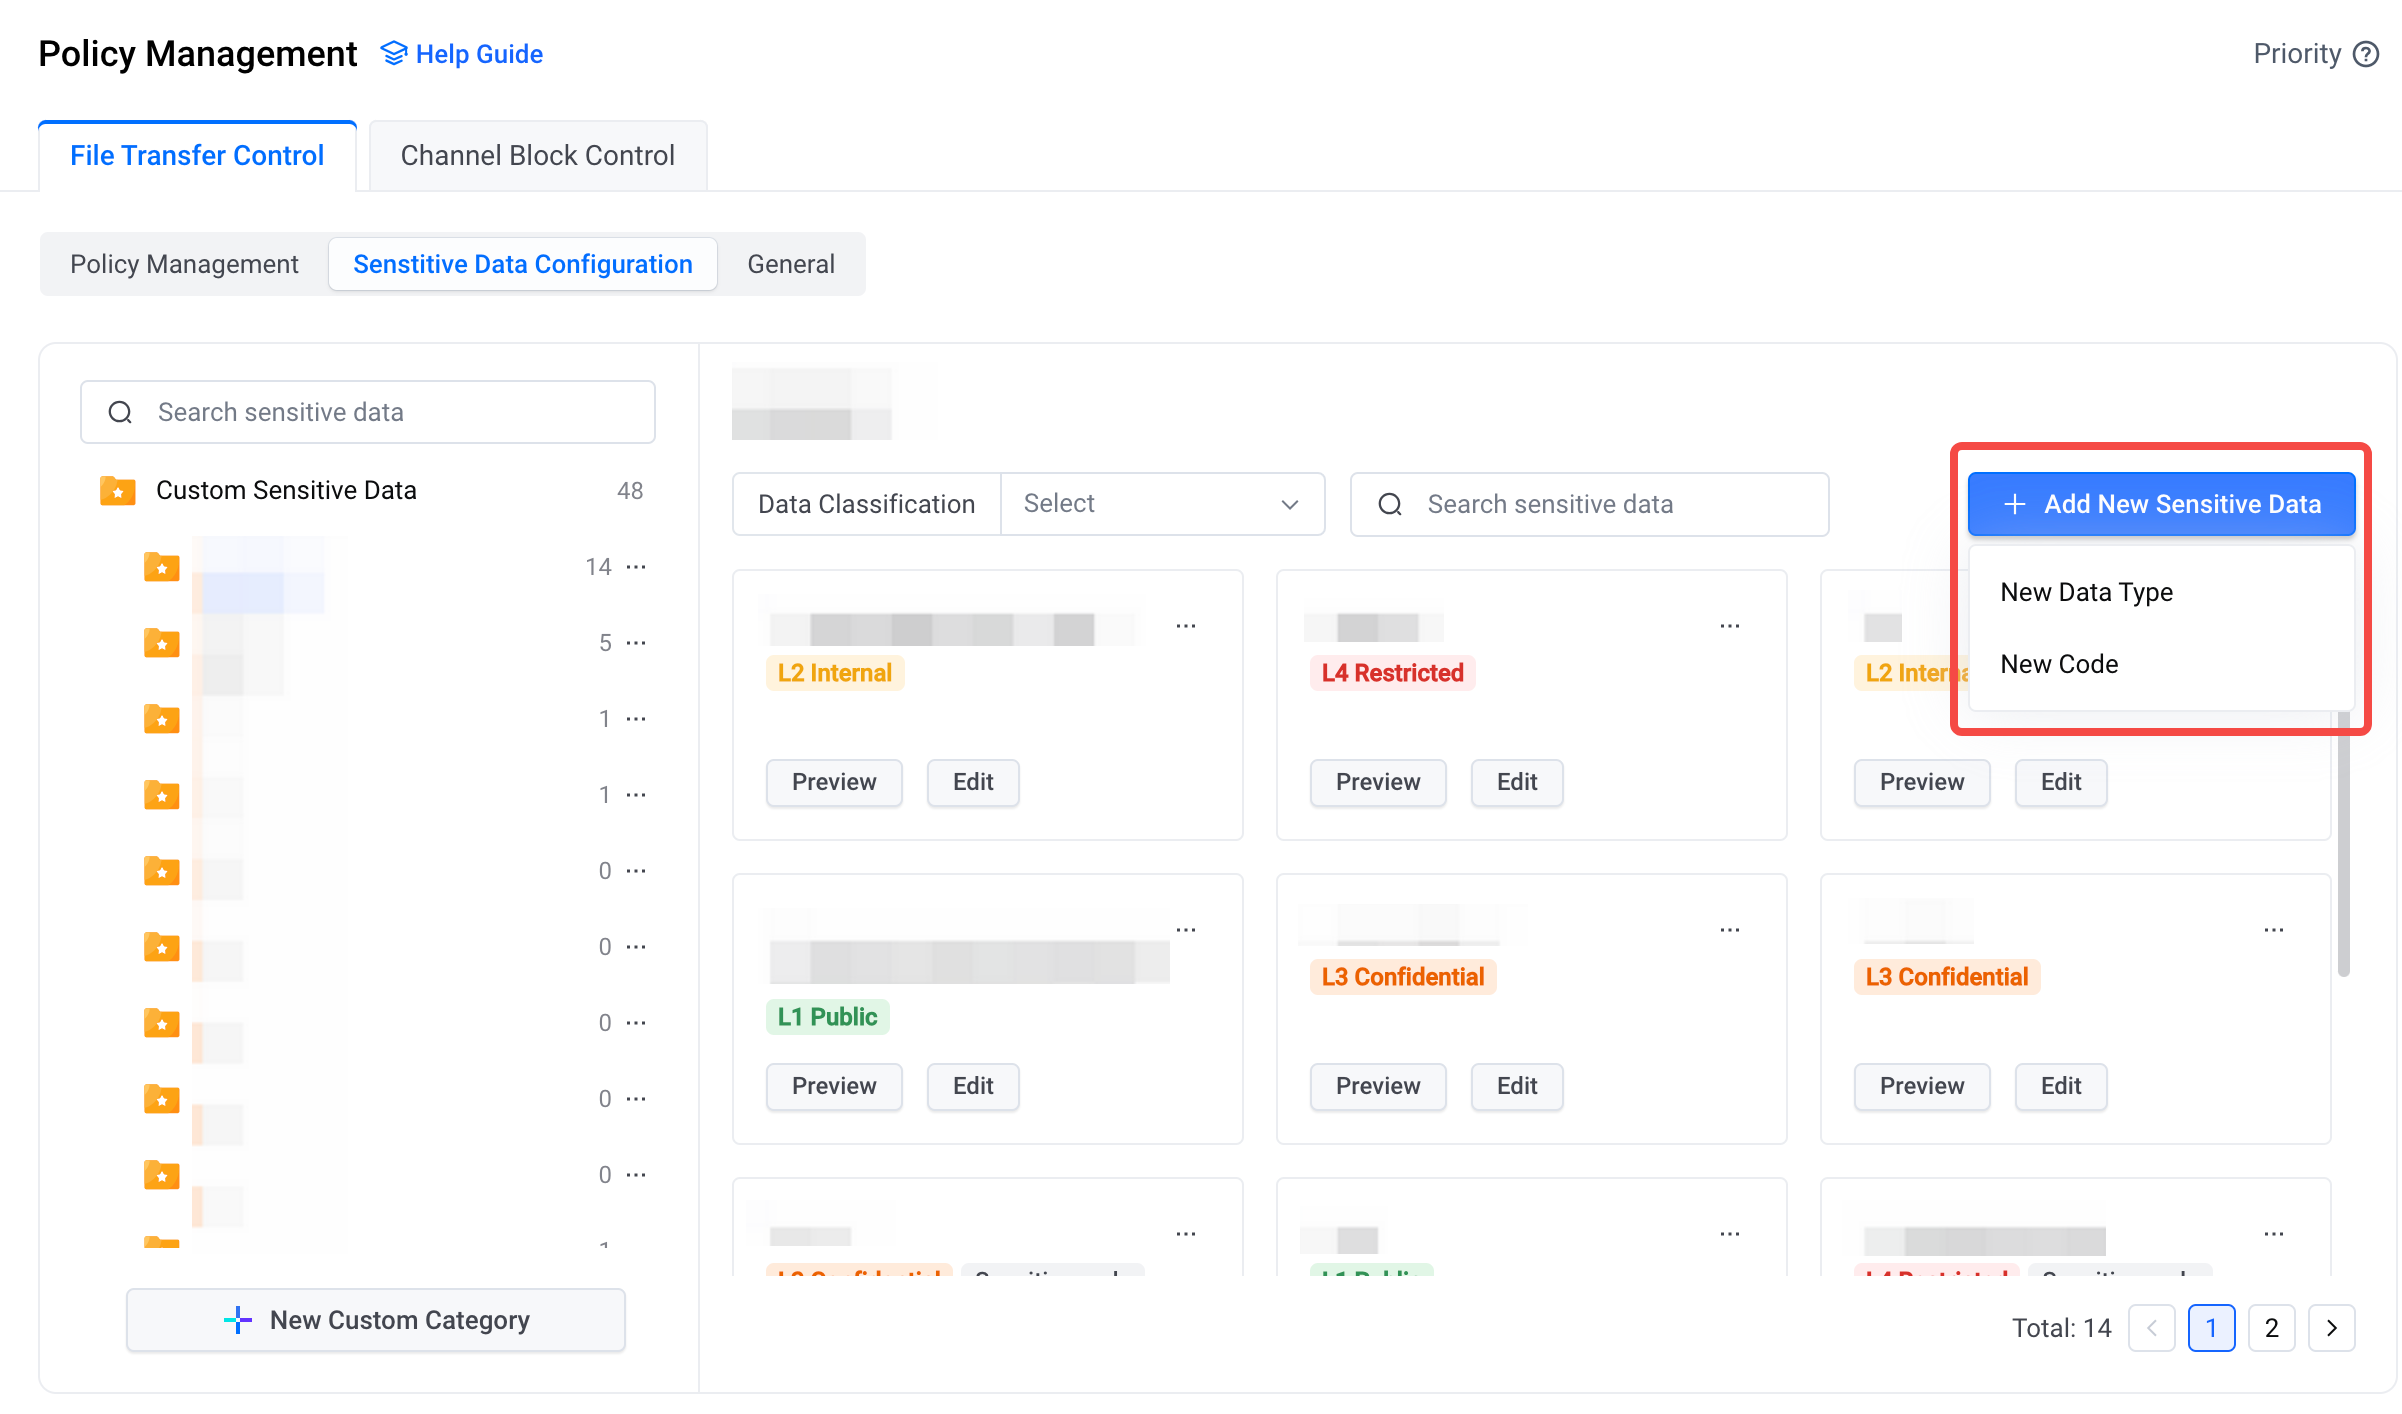Open ellipsis menu on L4 Restricted card

coord(1730,626)
